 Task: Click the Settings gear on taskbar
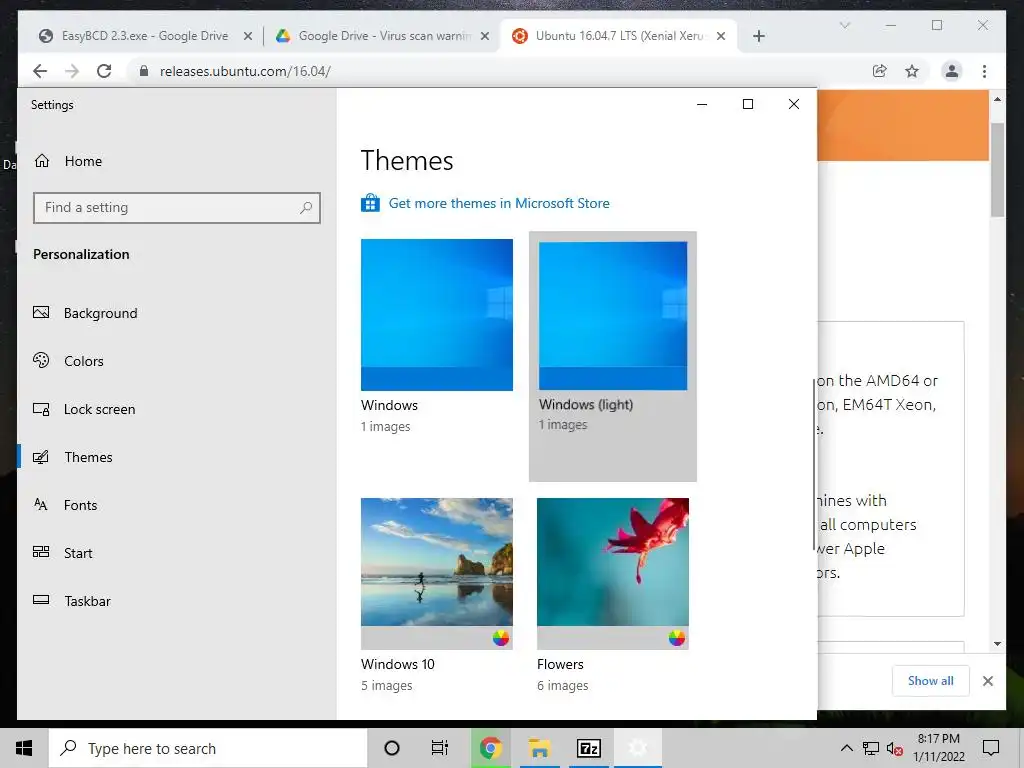pos(638,748)
